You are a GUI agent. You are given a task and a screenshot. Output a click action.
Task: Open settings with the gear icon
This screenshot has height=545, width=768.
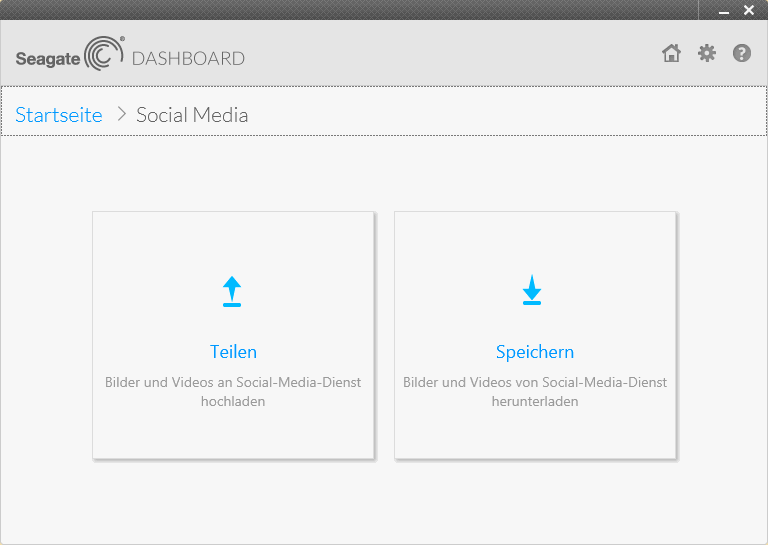[x=707, y=53]
